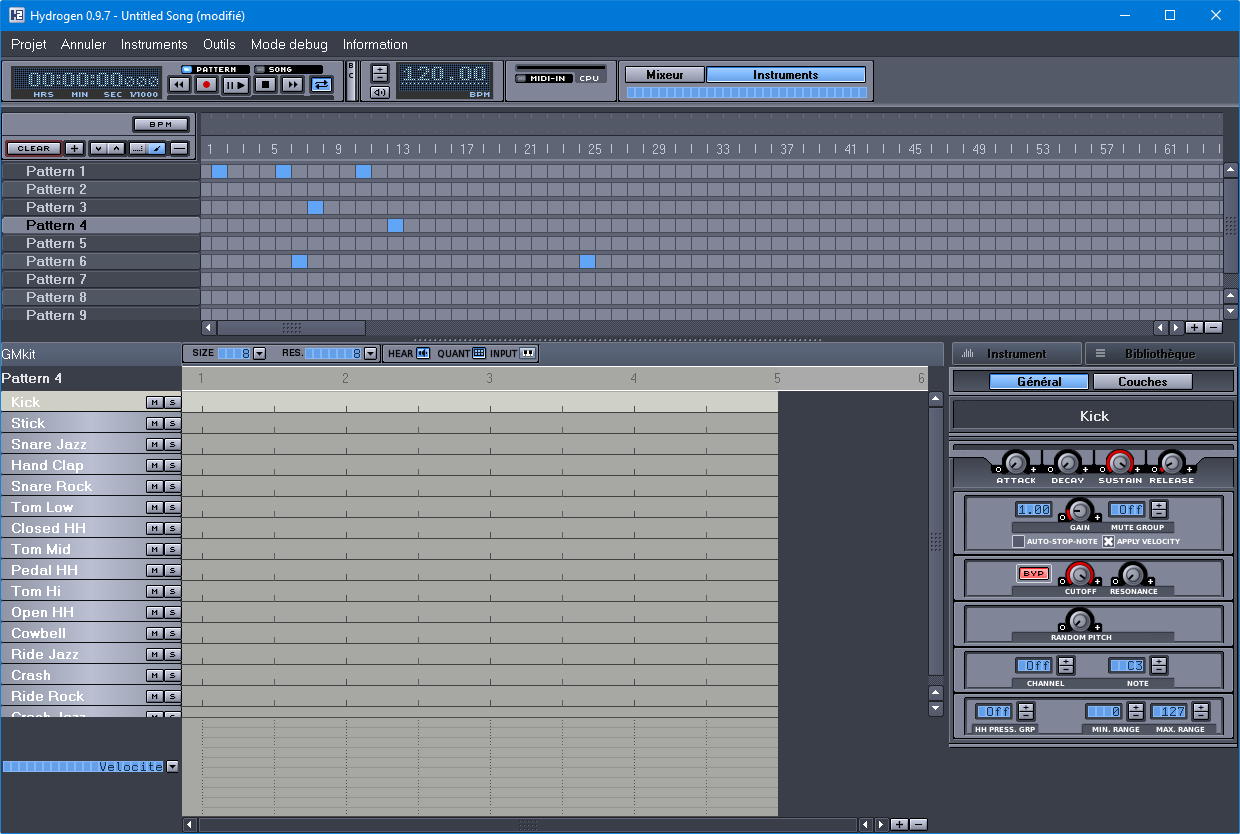Toggle the metronome speaker icon beside BPM
The width and height of the screenshot is (1240, 834).
pos(379,93)
